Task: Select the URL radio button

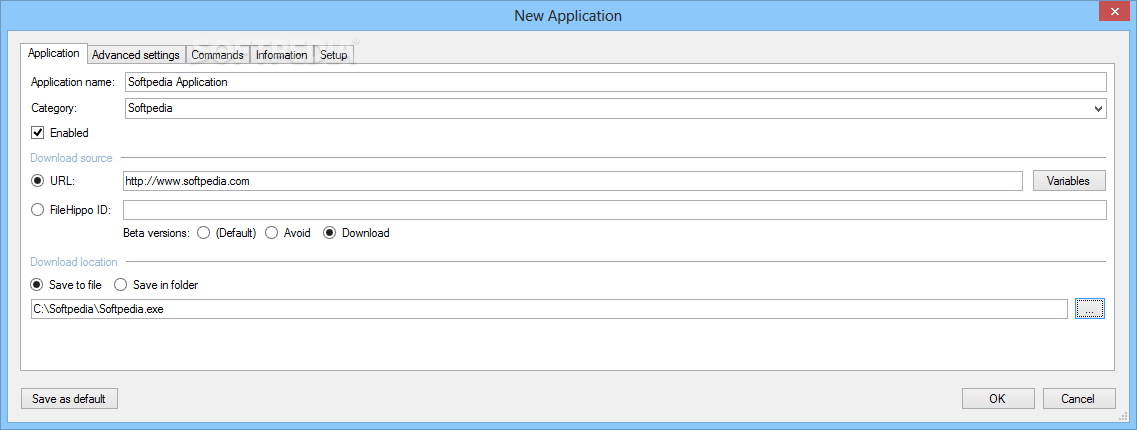Action: point(38,181)
